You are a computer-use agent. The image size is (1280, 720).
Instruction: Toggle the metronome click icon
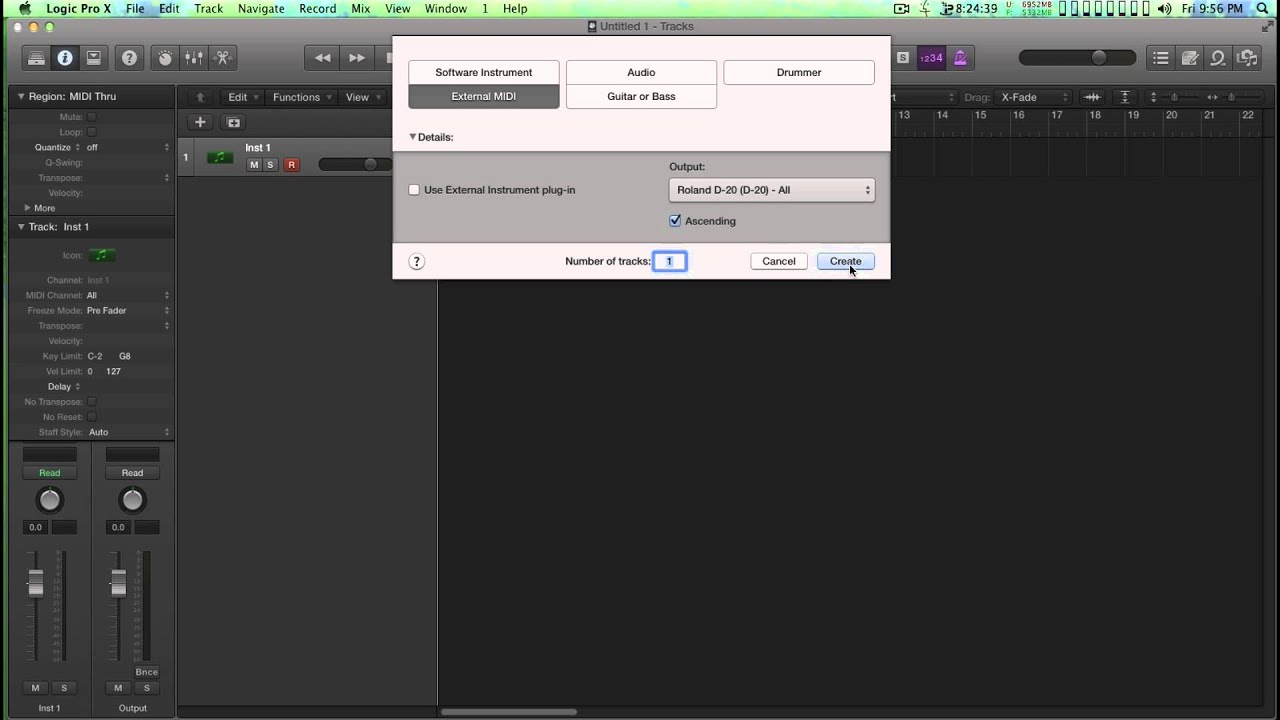960,58
